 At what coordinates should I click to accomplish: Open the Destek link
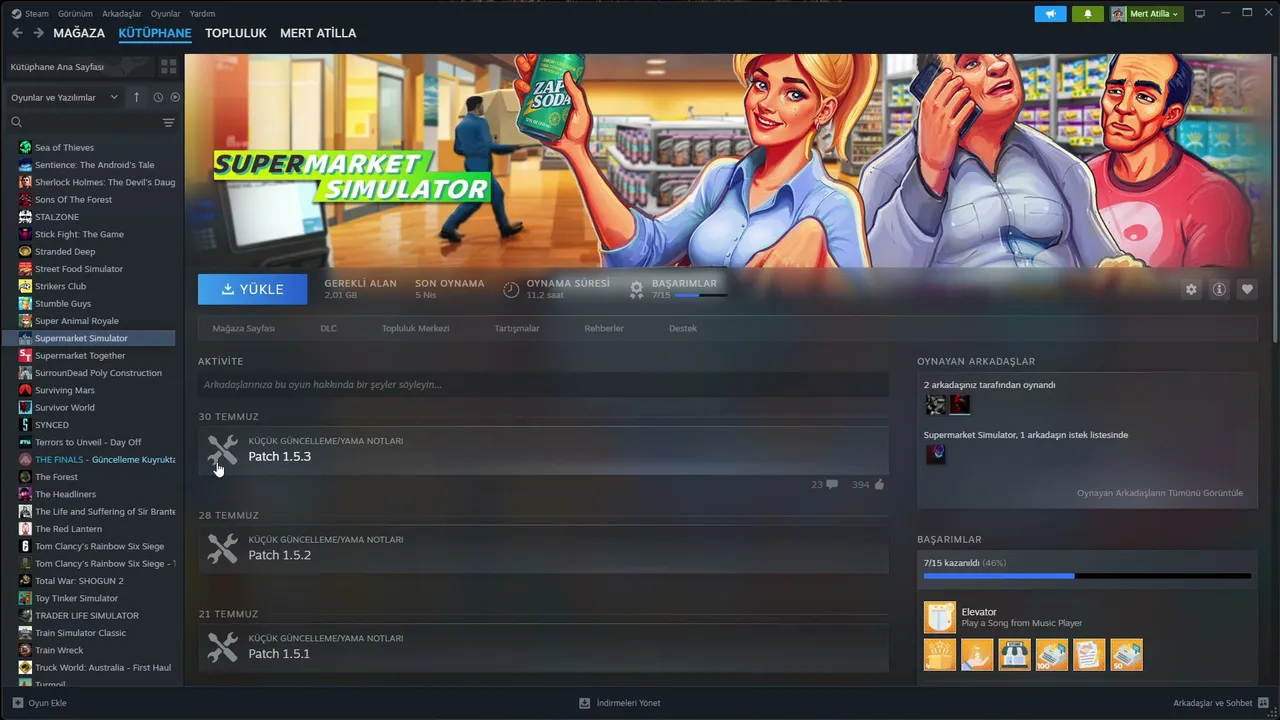tap(683, 328)
